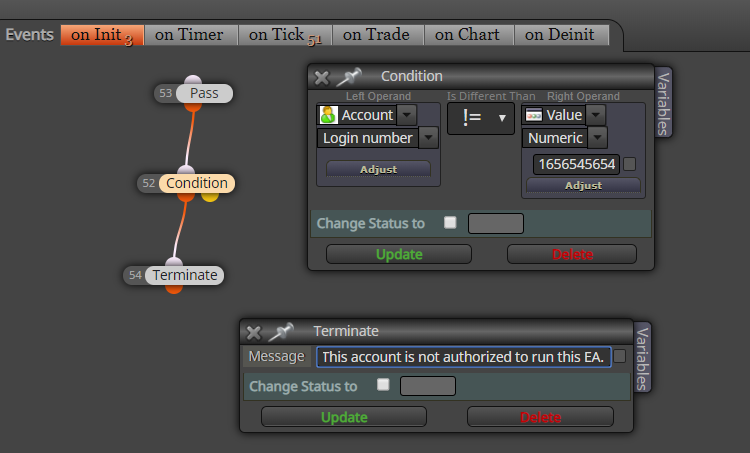This screenshot has height=453, width=750.
Task: Close the Condition panel with X icon
Action: click(x=322, y=77)
